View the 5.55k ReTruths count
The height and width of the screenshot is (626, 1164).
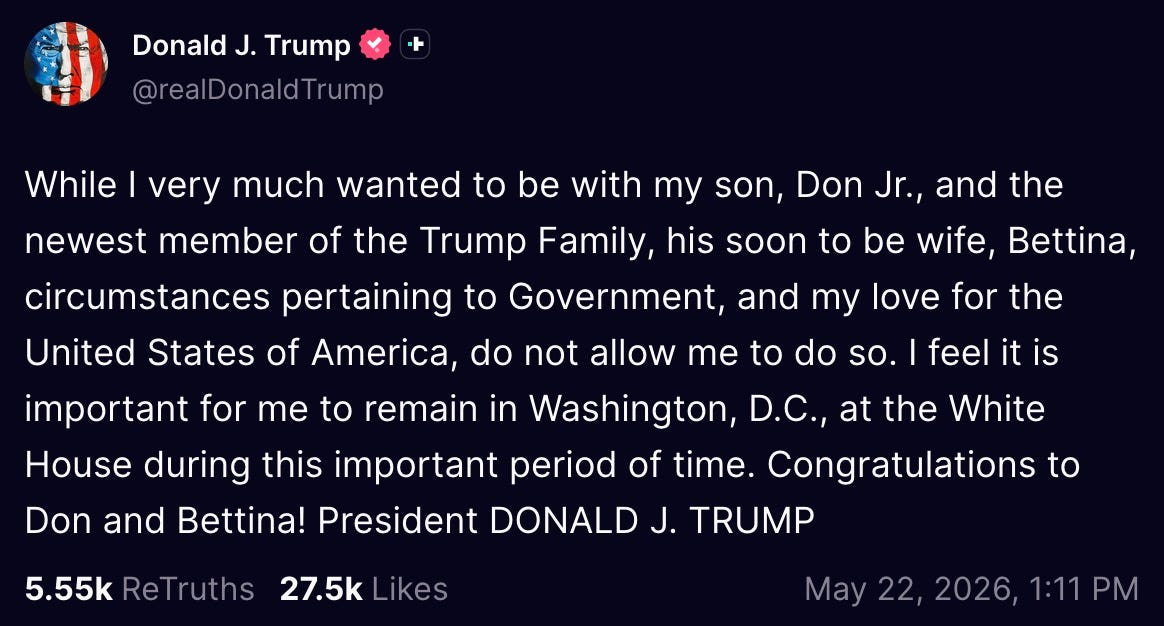[x=68, y=589]
